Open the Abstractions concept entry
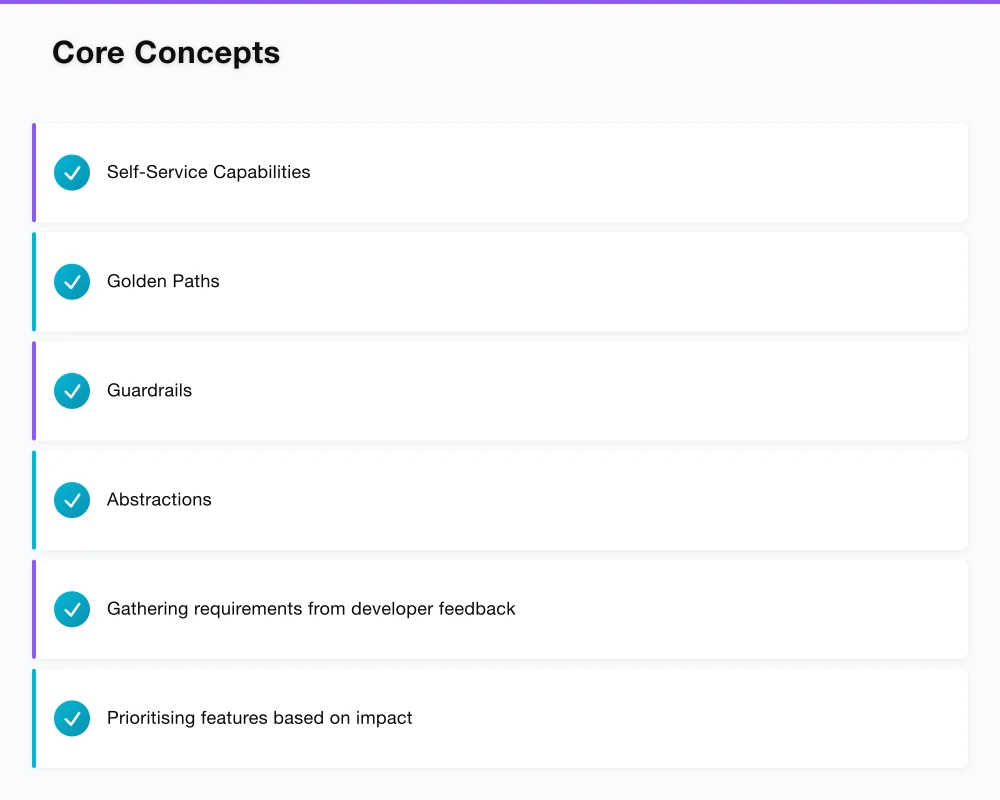The width and height of the screenshot is (1000, 800). [500, 500]
